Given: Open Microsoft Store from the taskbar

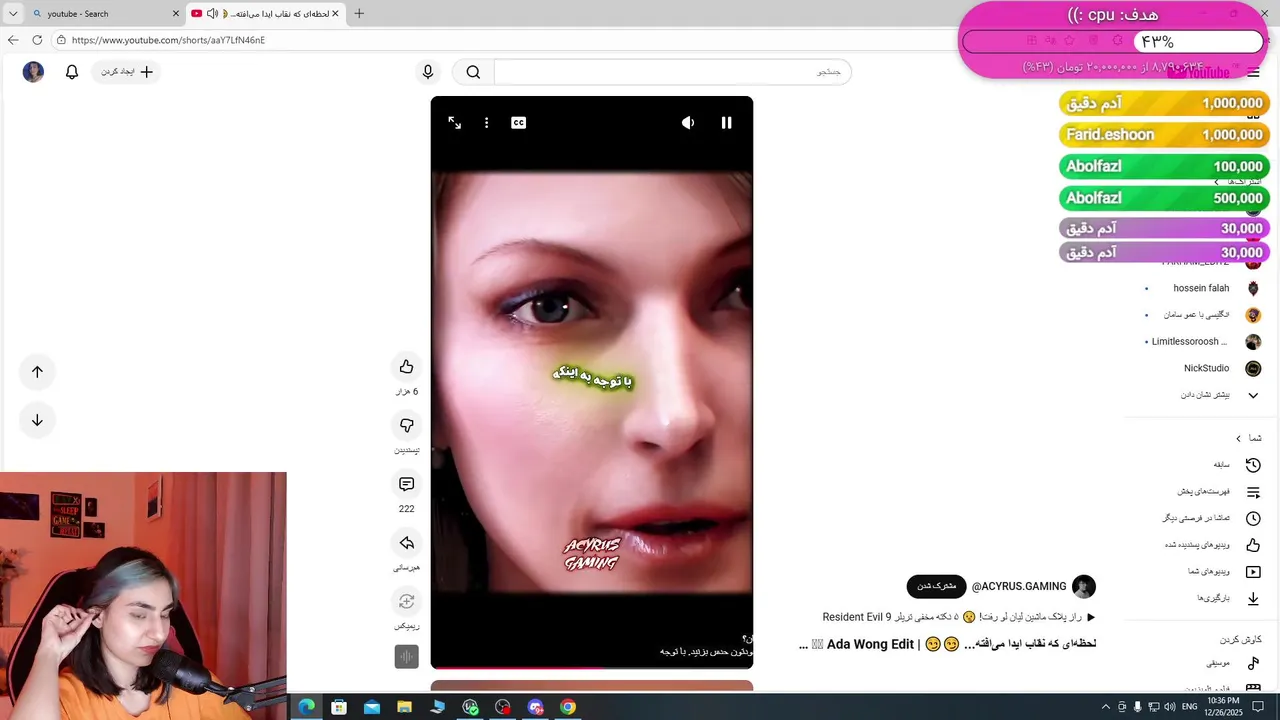Looking at the screenshot, I should click(339, 707).
